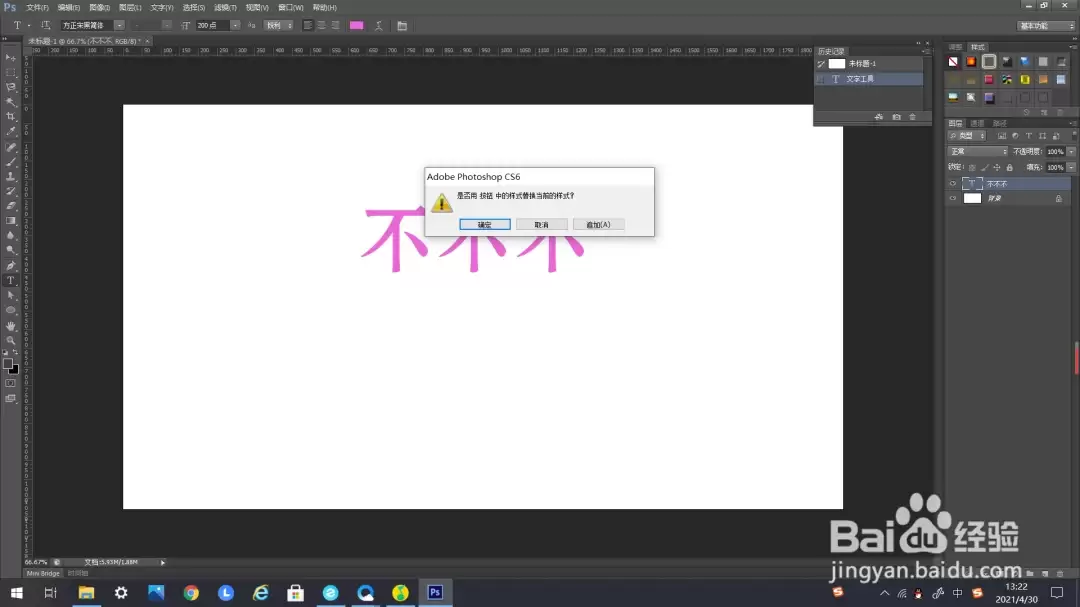This screenshot has height=607, width=1080.
Task: Select the Pen tool
Action: 10,265
